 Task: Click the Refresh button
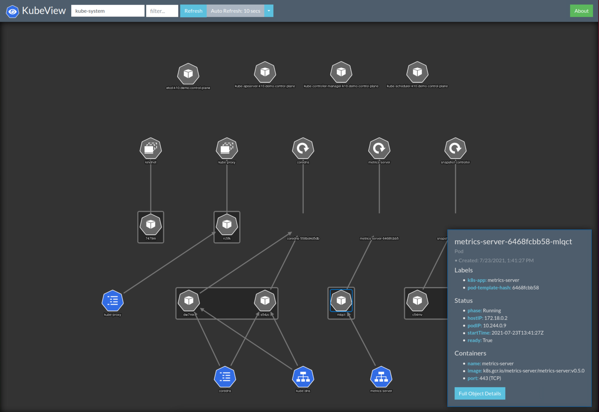click(x=193, y=11)
